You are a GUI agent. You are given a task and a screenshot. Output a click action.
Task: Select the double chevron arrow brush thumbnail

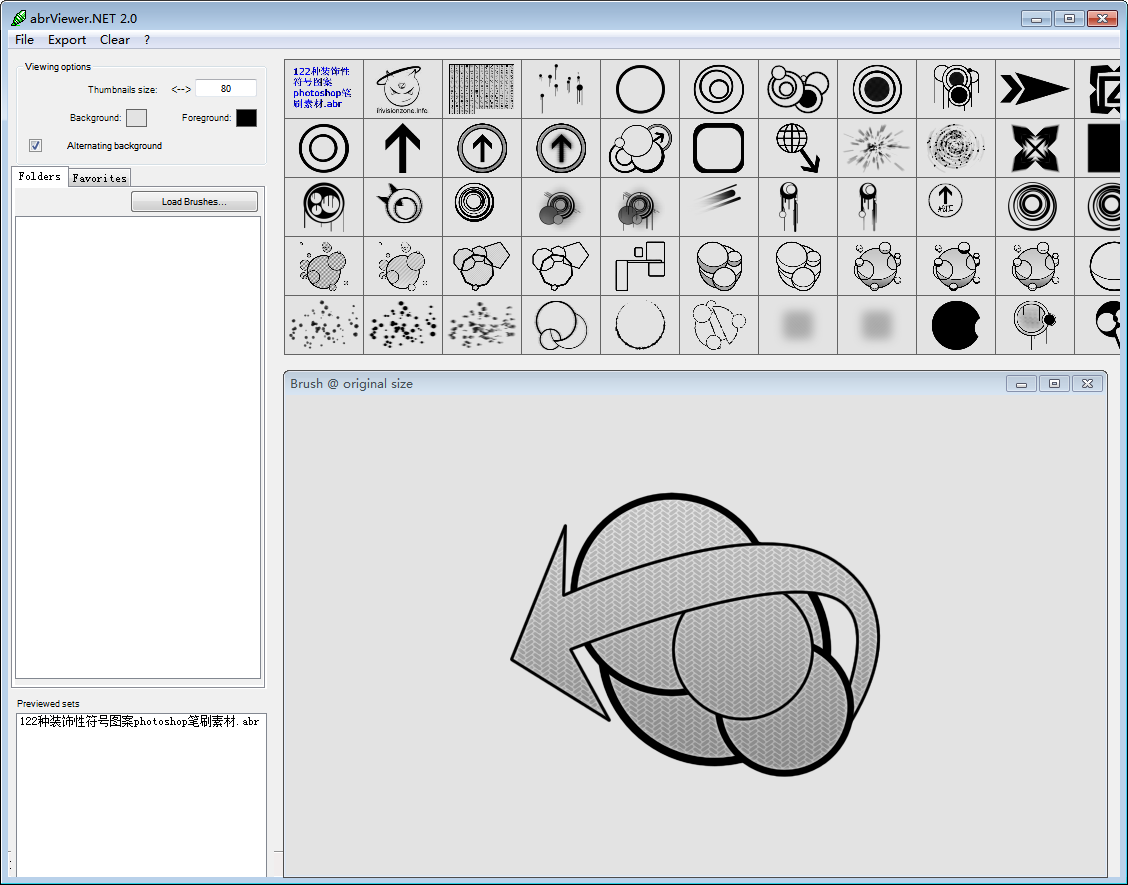(1034, 89)
